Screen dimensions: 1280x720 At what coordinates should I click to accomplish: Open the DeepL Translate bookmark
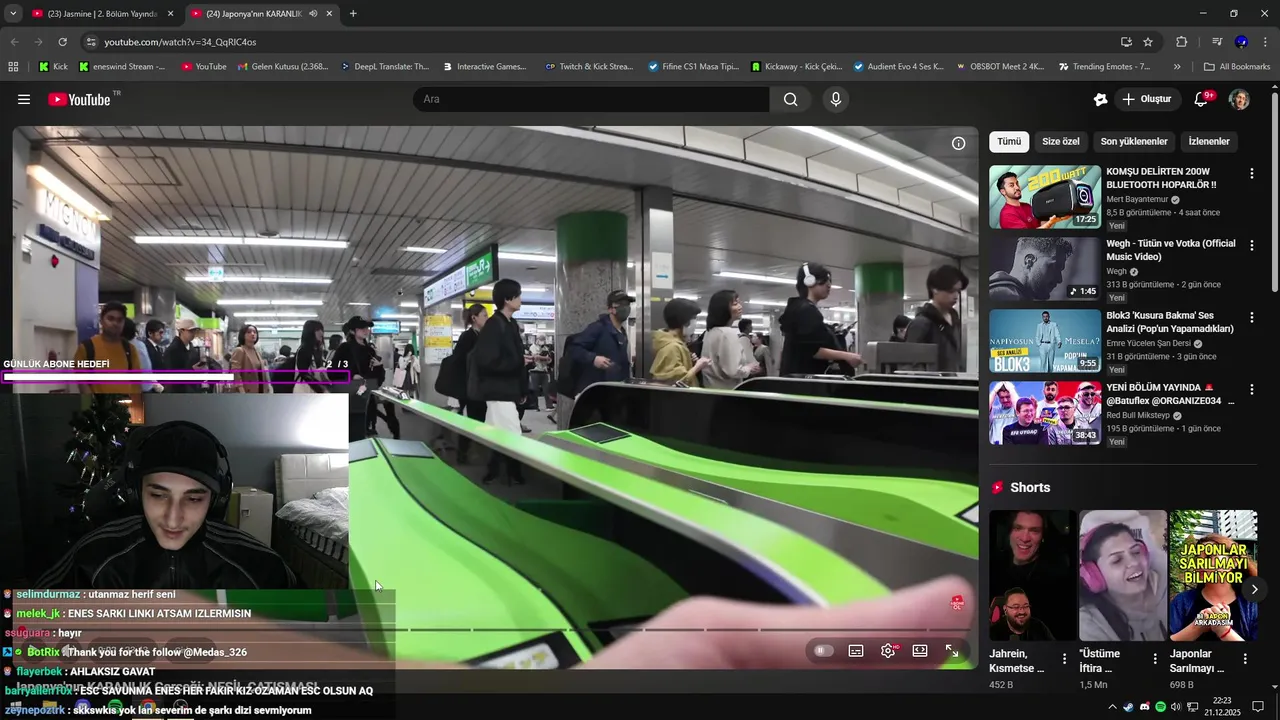[x=385, y=67]
